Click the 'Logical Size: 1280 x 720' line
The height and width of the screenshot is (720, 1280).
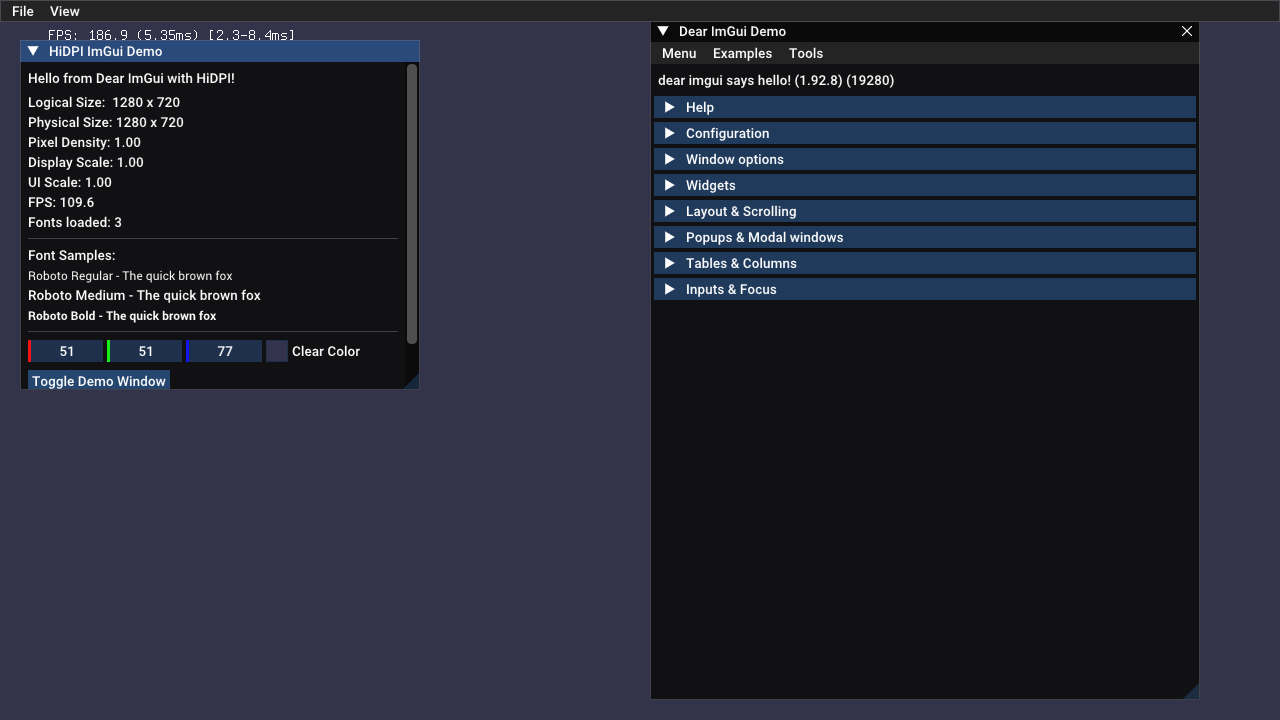(104, 102)
